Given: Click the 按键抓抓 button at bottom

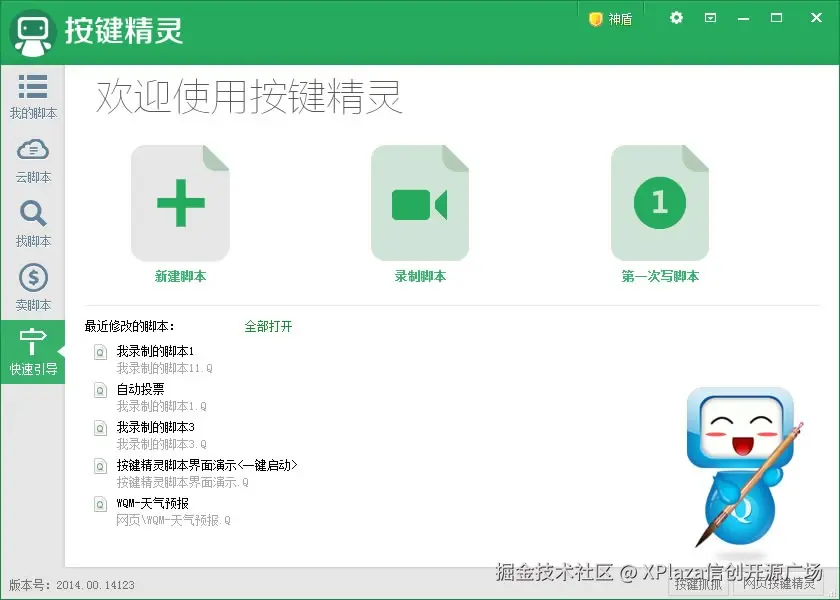Looking at the screenshot, I should pyautogui.click(x=699, y=584).
